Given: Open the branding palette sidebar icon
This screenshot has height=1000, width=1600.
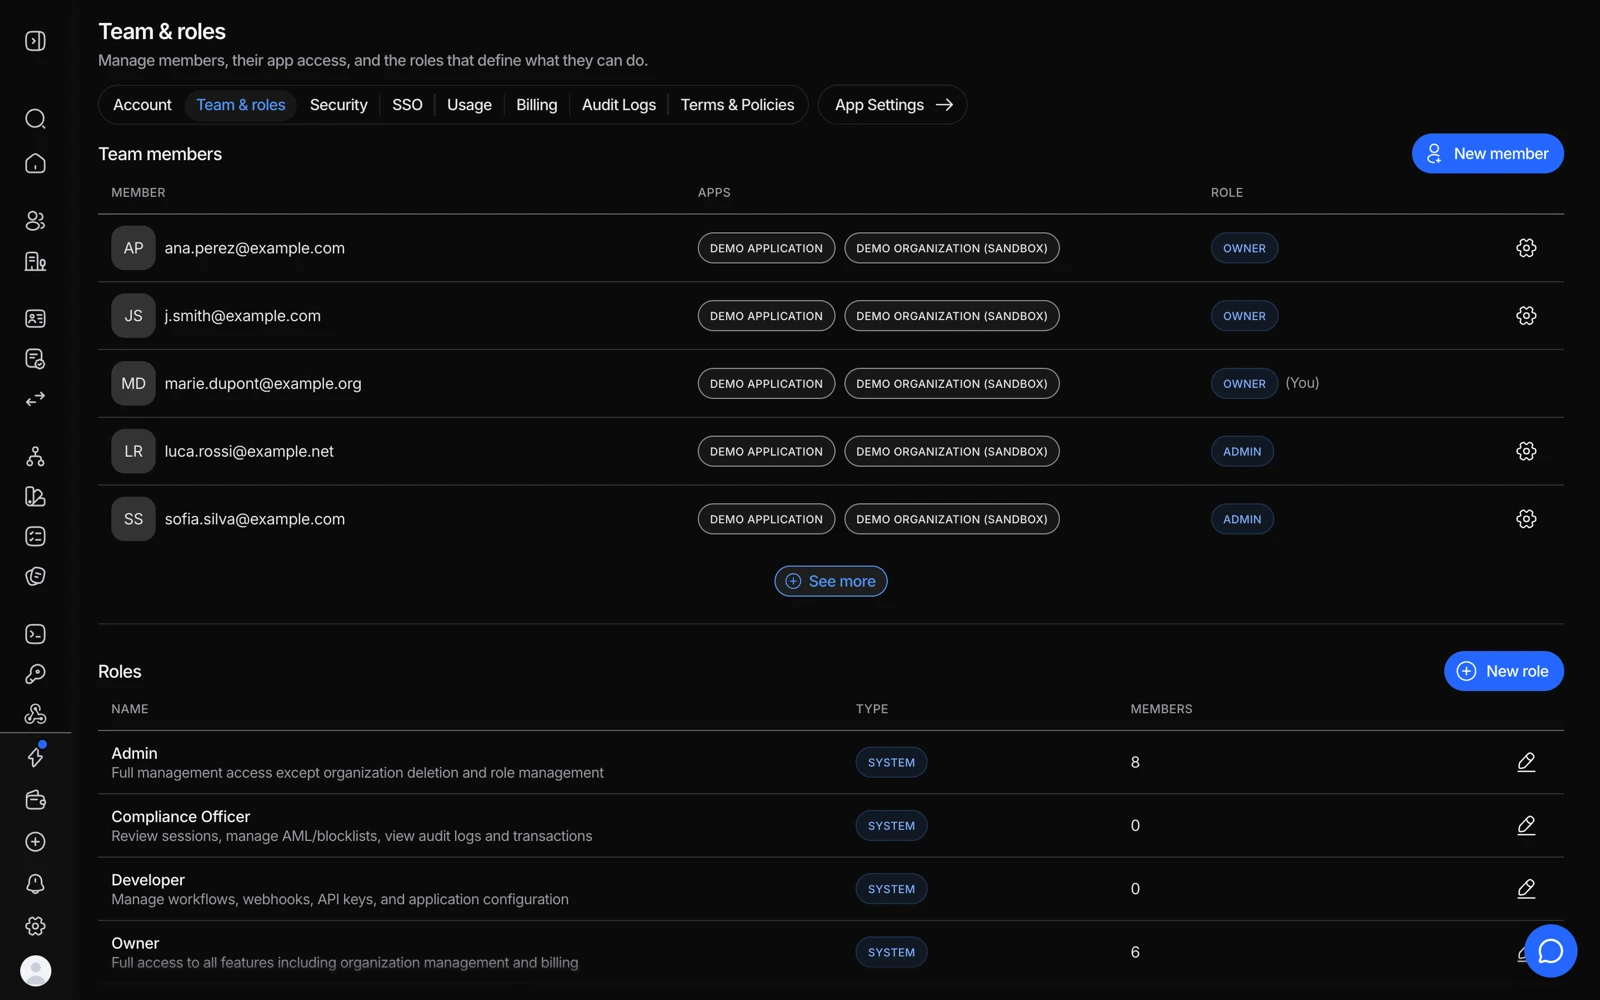Looking at the screenshot, I should (x=35, y=496).
